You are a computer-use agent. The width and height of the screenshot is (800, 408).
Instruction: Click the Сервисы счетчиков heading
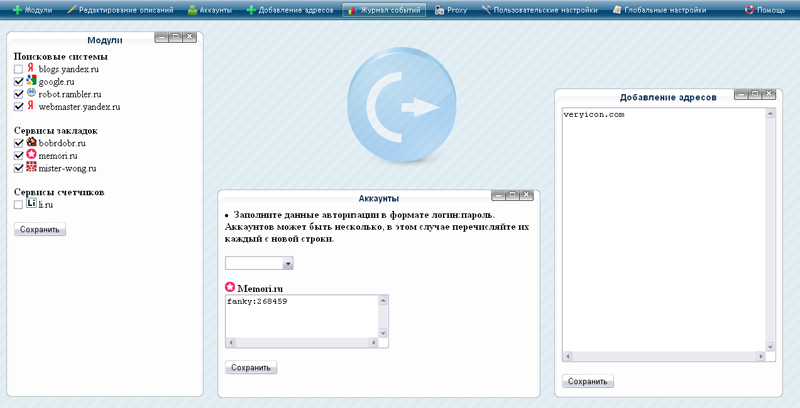[x=59, y=192]
